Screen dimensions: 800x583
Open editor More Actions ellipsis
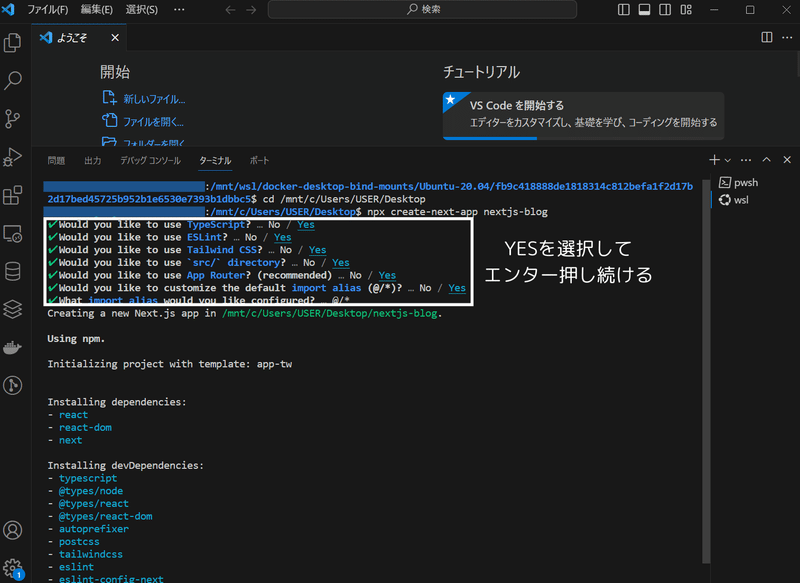[x=787, y=37]
